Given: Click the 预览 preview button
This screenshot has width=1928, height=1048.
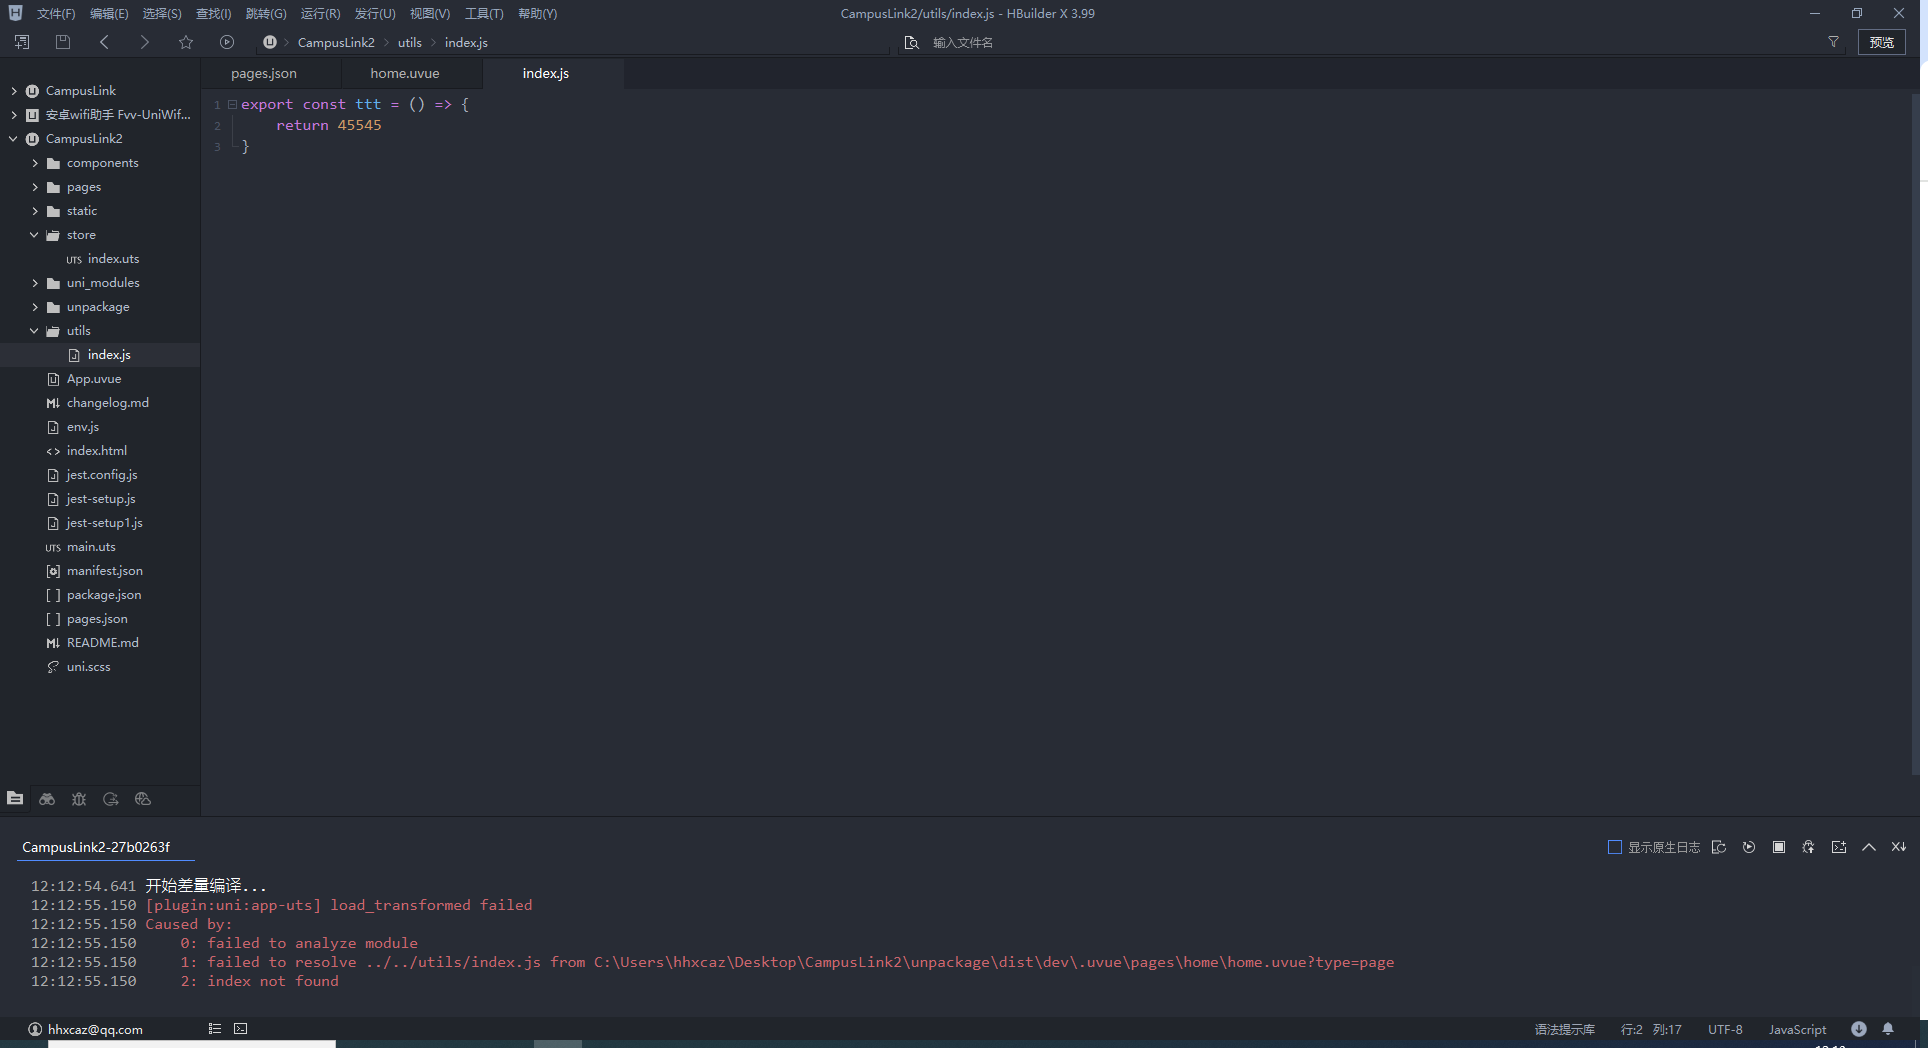Looking at the screenshot, I should click(x=1882, y=42).
